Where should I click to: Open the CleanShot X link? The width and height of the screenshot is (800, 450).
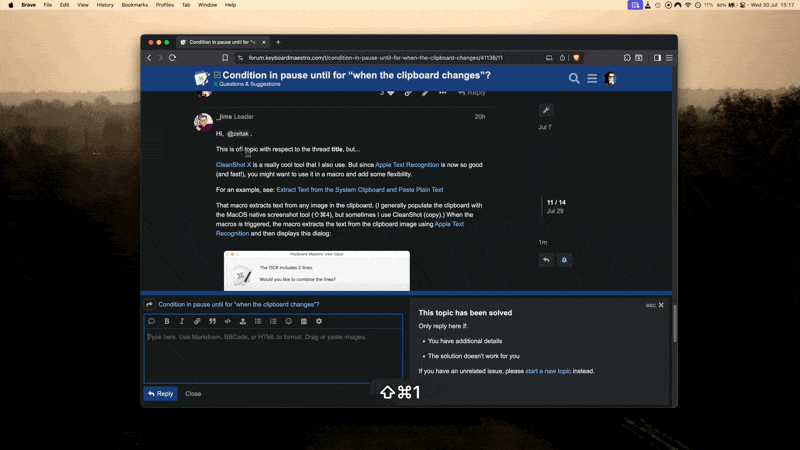coord(233,165)
